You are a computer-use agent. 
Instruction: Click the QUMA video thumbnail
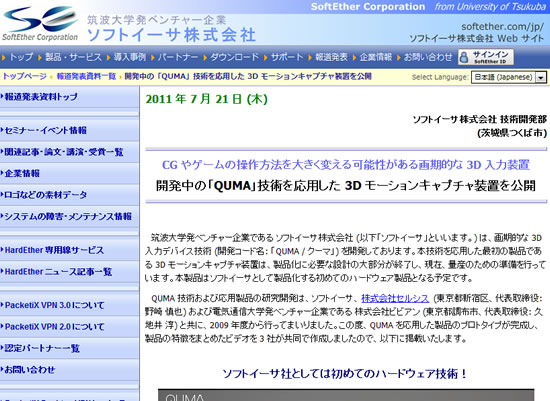(346, 395)
